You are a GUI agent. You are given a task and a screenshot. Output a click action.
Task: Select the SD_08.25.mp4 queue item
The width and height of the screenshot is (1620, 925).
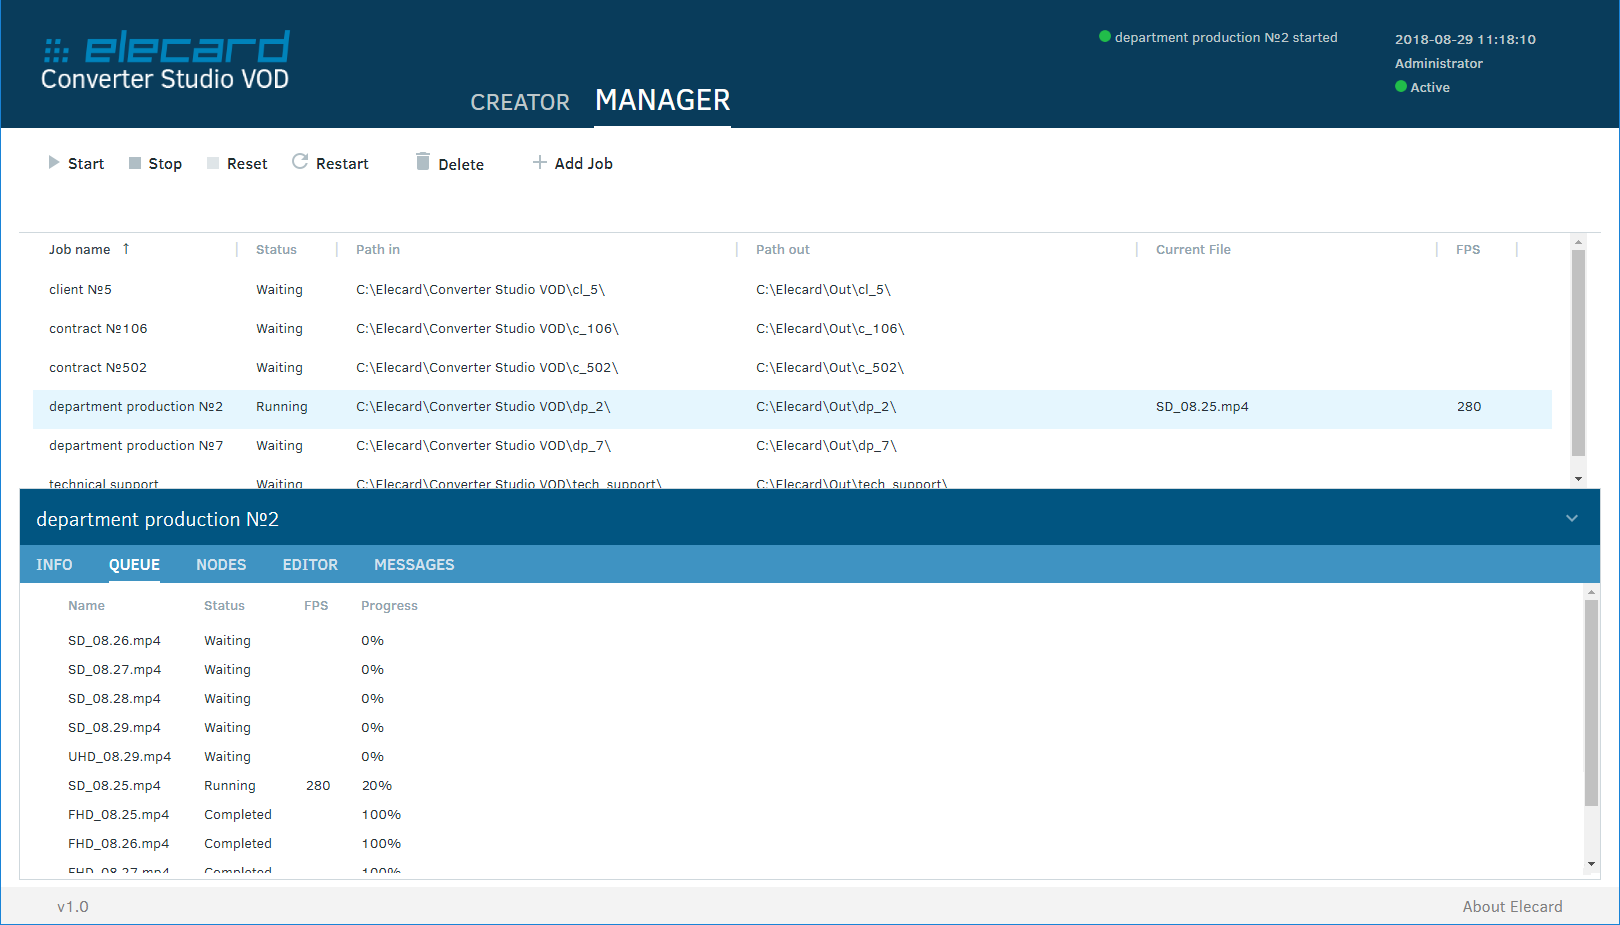pyautogui.click(x=114, y=786)
